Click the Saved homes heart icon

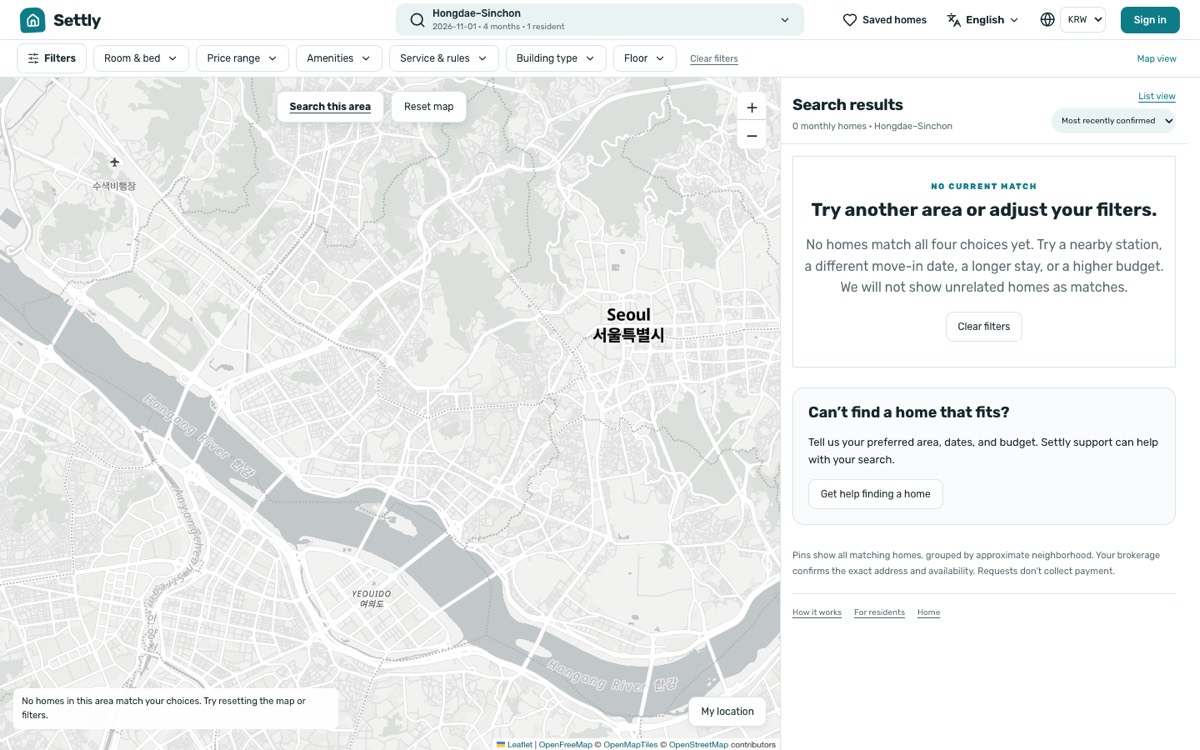coord(850,20)
